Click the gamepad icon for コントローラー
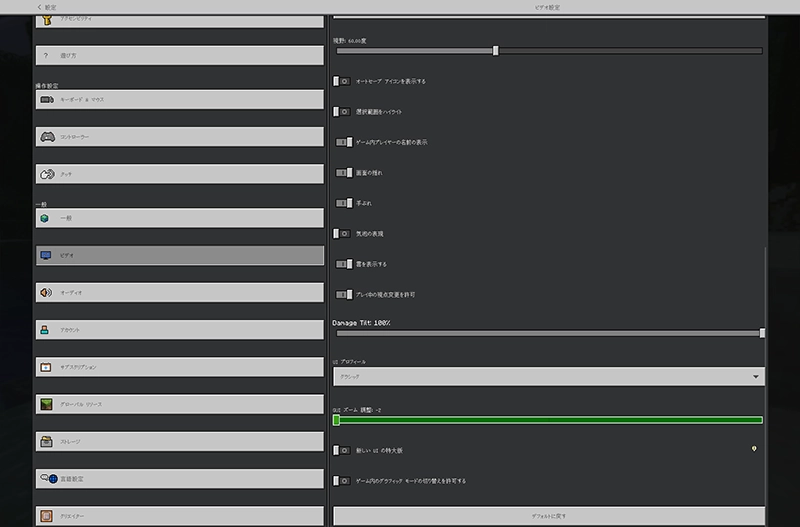800x527 pixels. [x=46, y=136]
